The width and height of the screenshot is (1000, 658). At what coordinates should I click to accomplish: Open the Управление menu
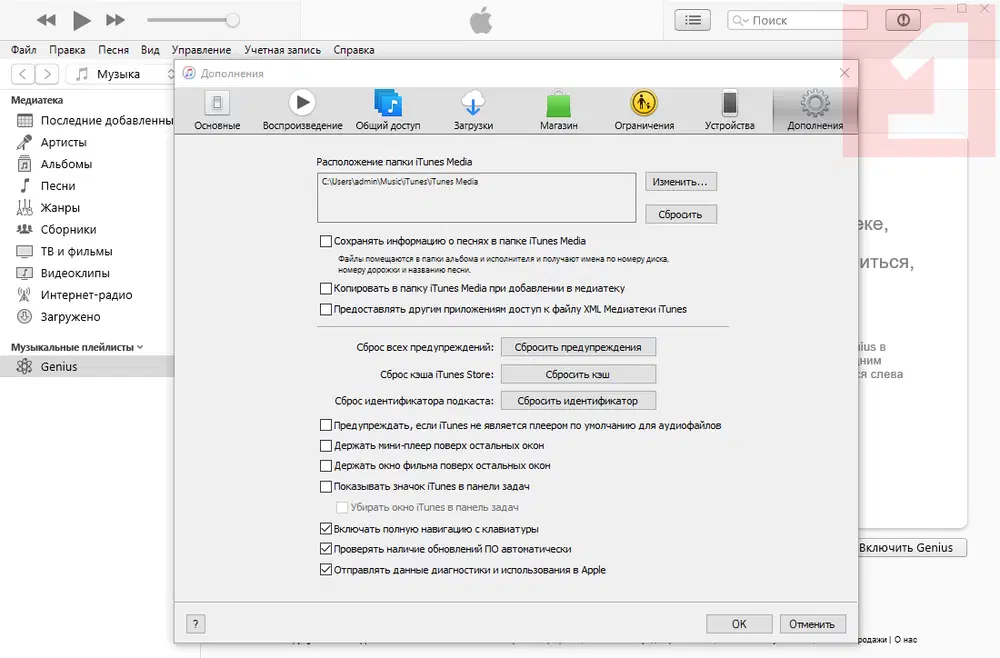click(x=202, y=50)
